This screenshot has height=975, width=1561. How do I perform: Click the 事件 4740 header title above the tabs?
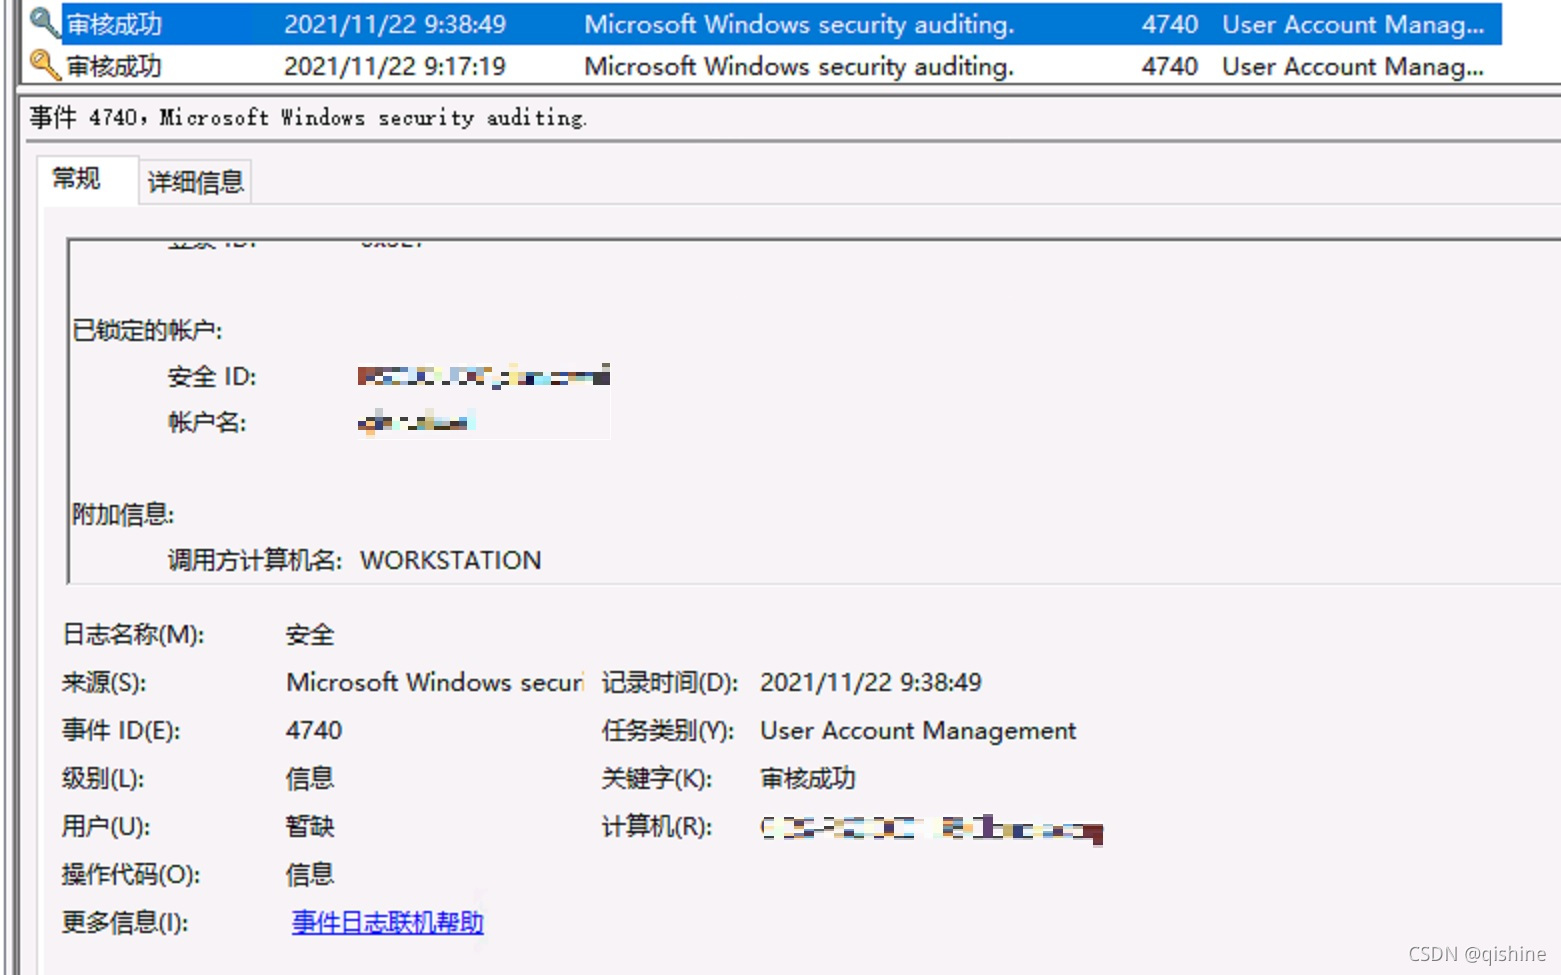[308, 117]
